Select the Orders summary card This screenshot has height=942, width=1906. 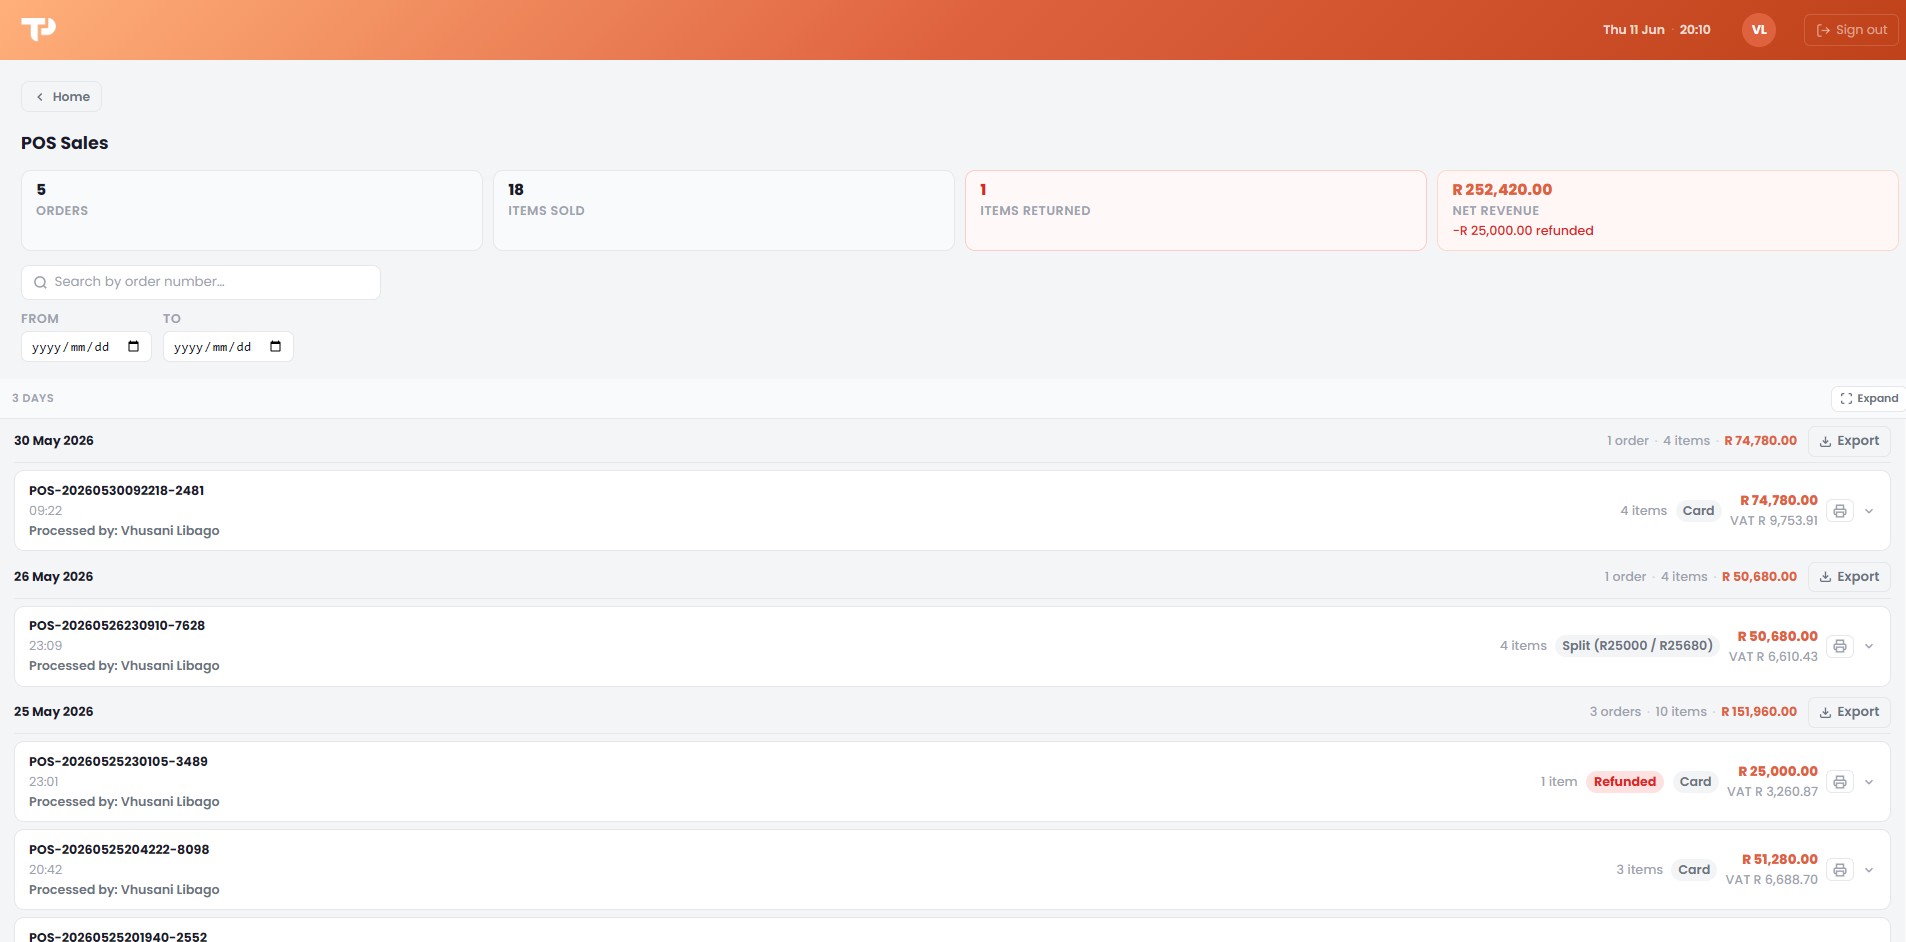point(252,210)
